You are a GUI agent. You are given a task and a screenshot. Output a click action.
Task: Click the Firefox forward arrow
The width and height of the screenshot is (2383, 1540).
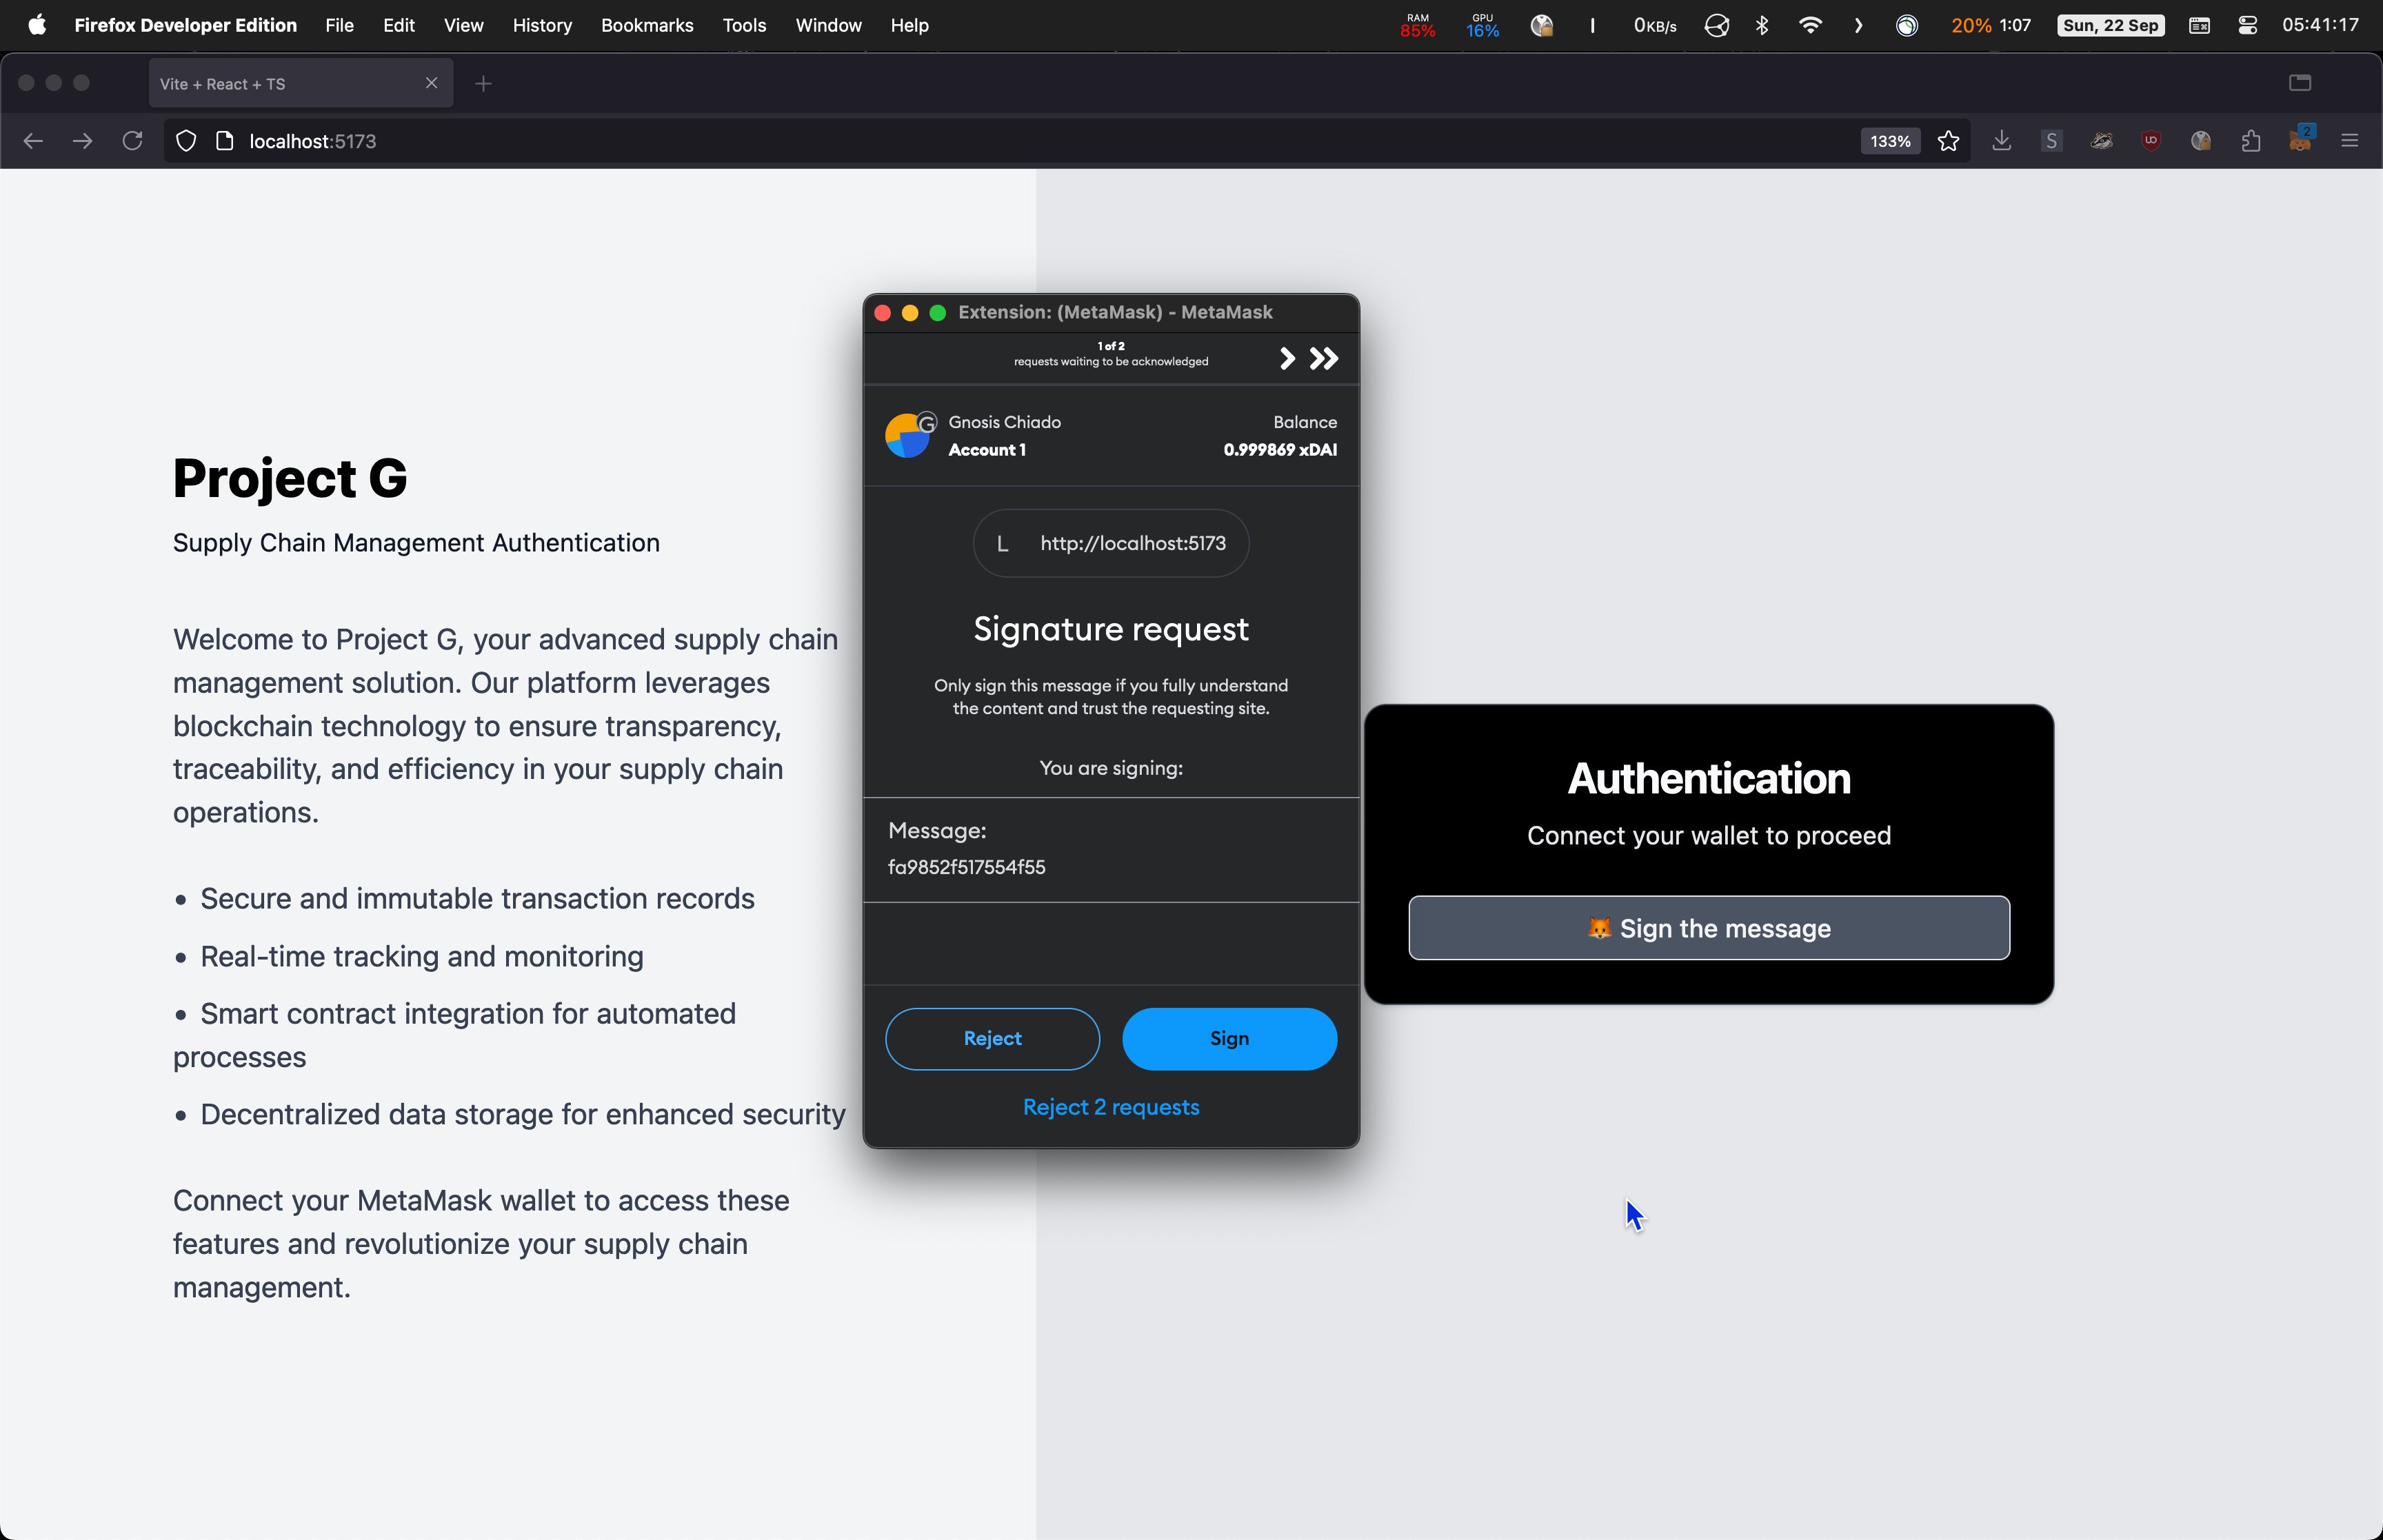83,141
